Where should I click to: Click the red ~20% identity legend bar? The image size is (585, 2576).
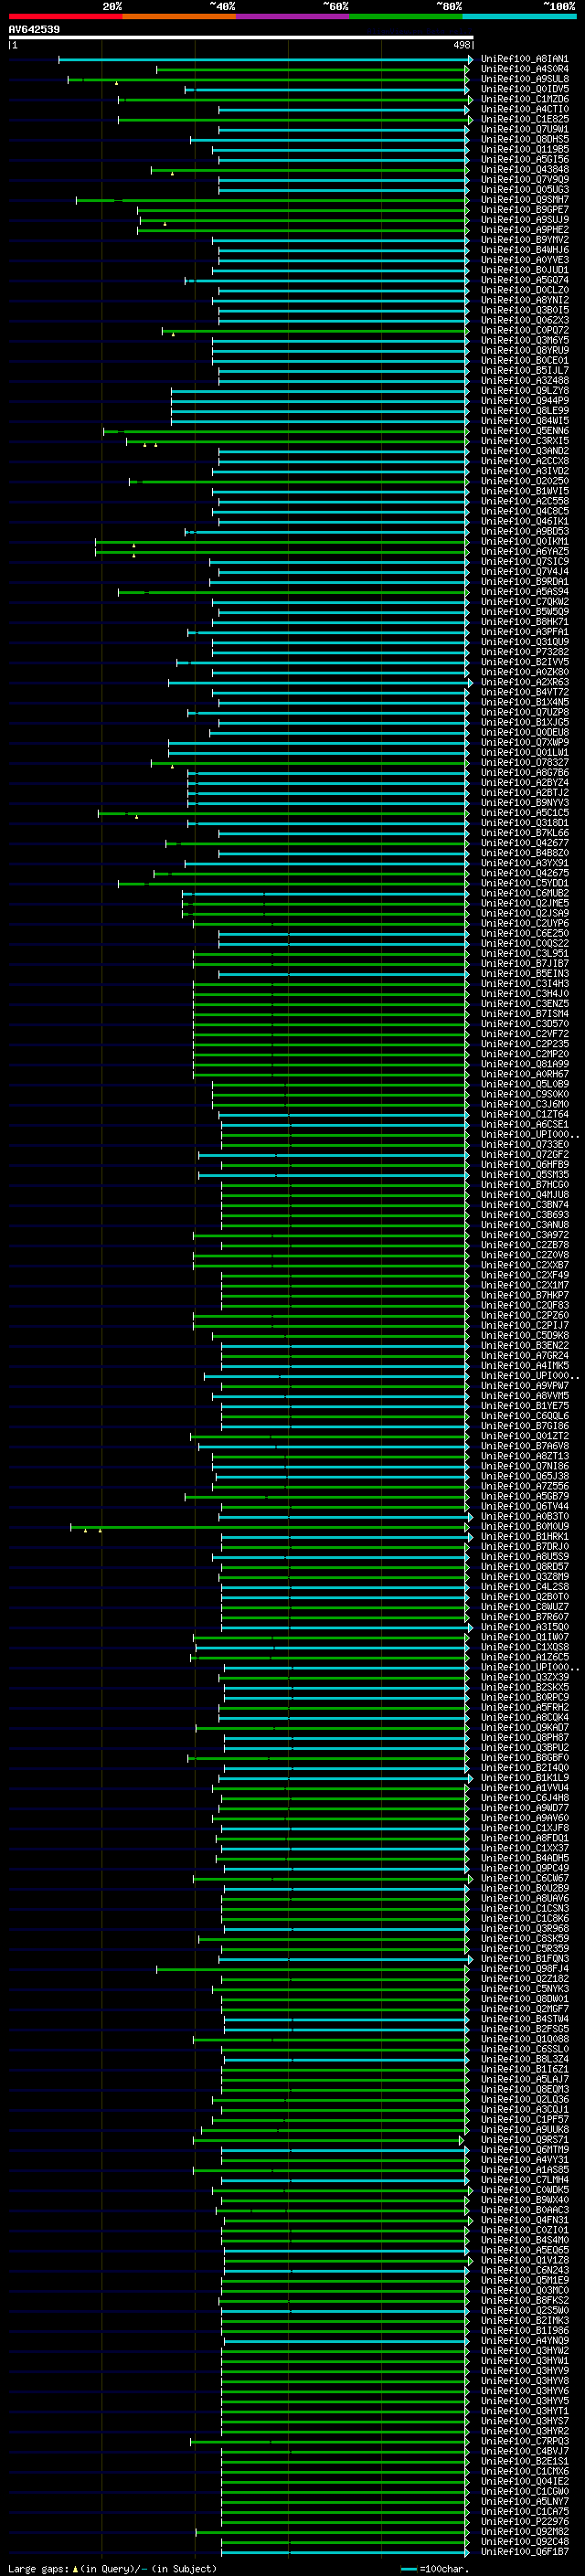(65, 16)
